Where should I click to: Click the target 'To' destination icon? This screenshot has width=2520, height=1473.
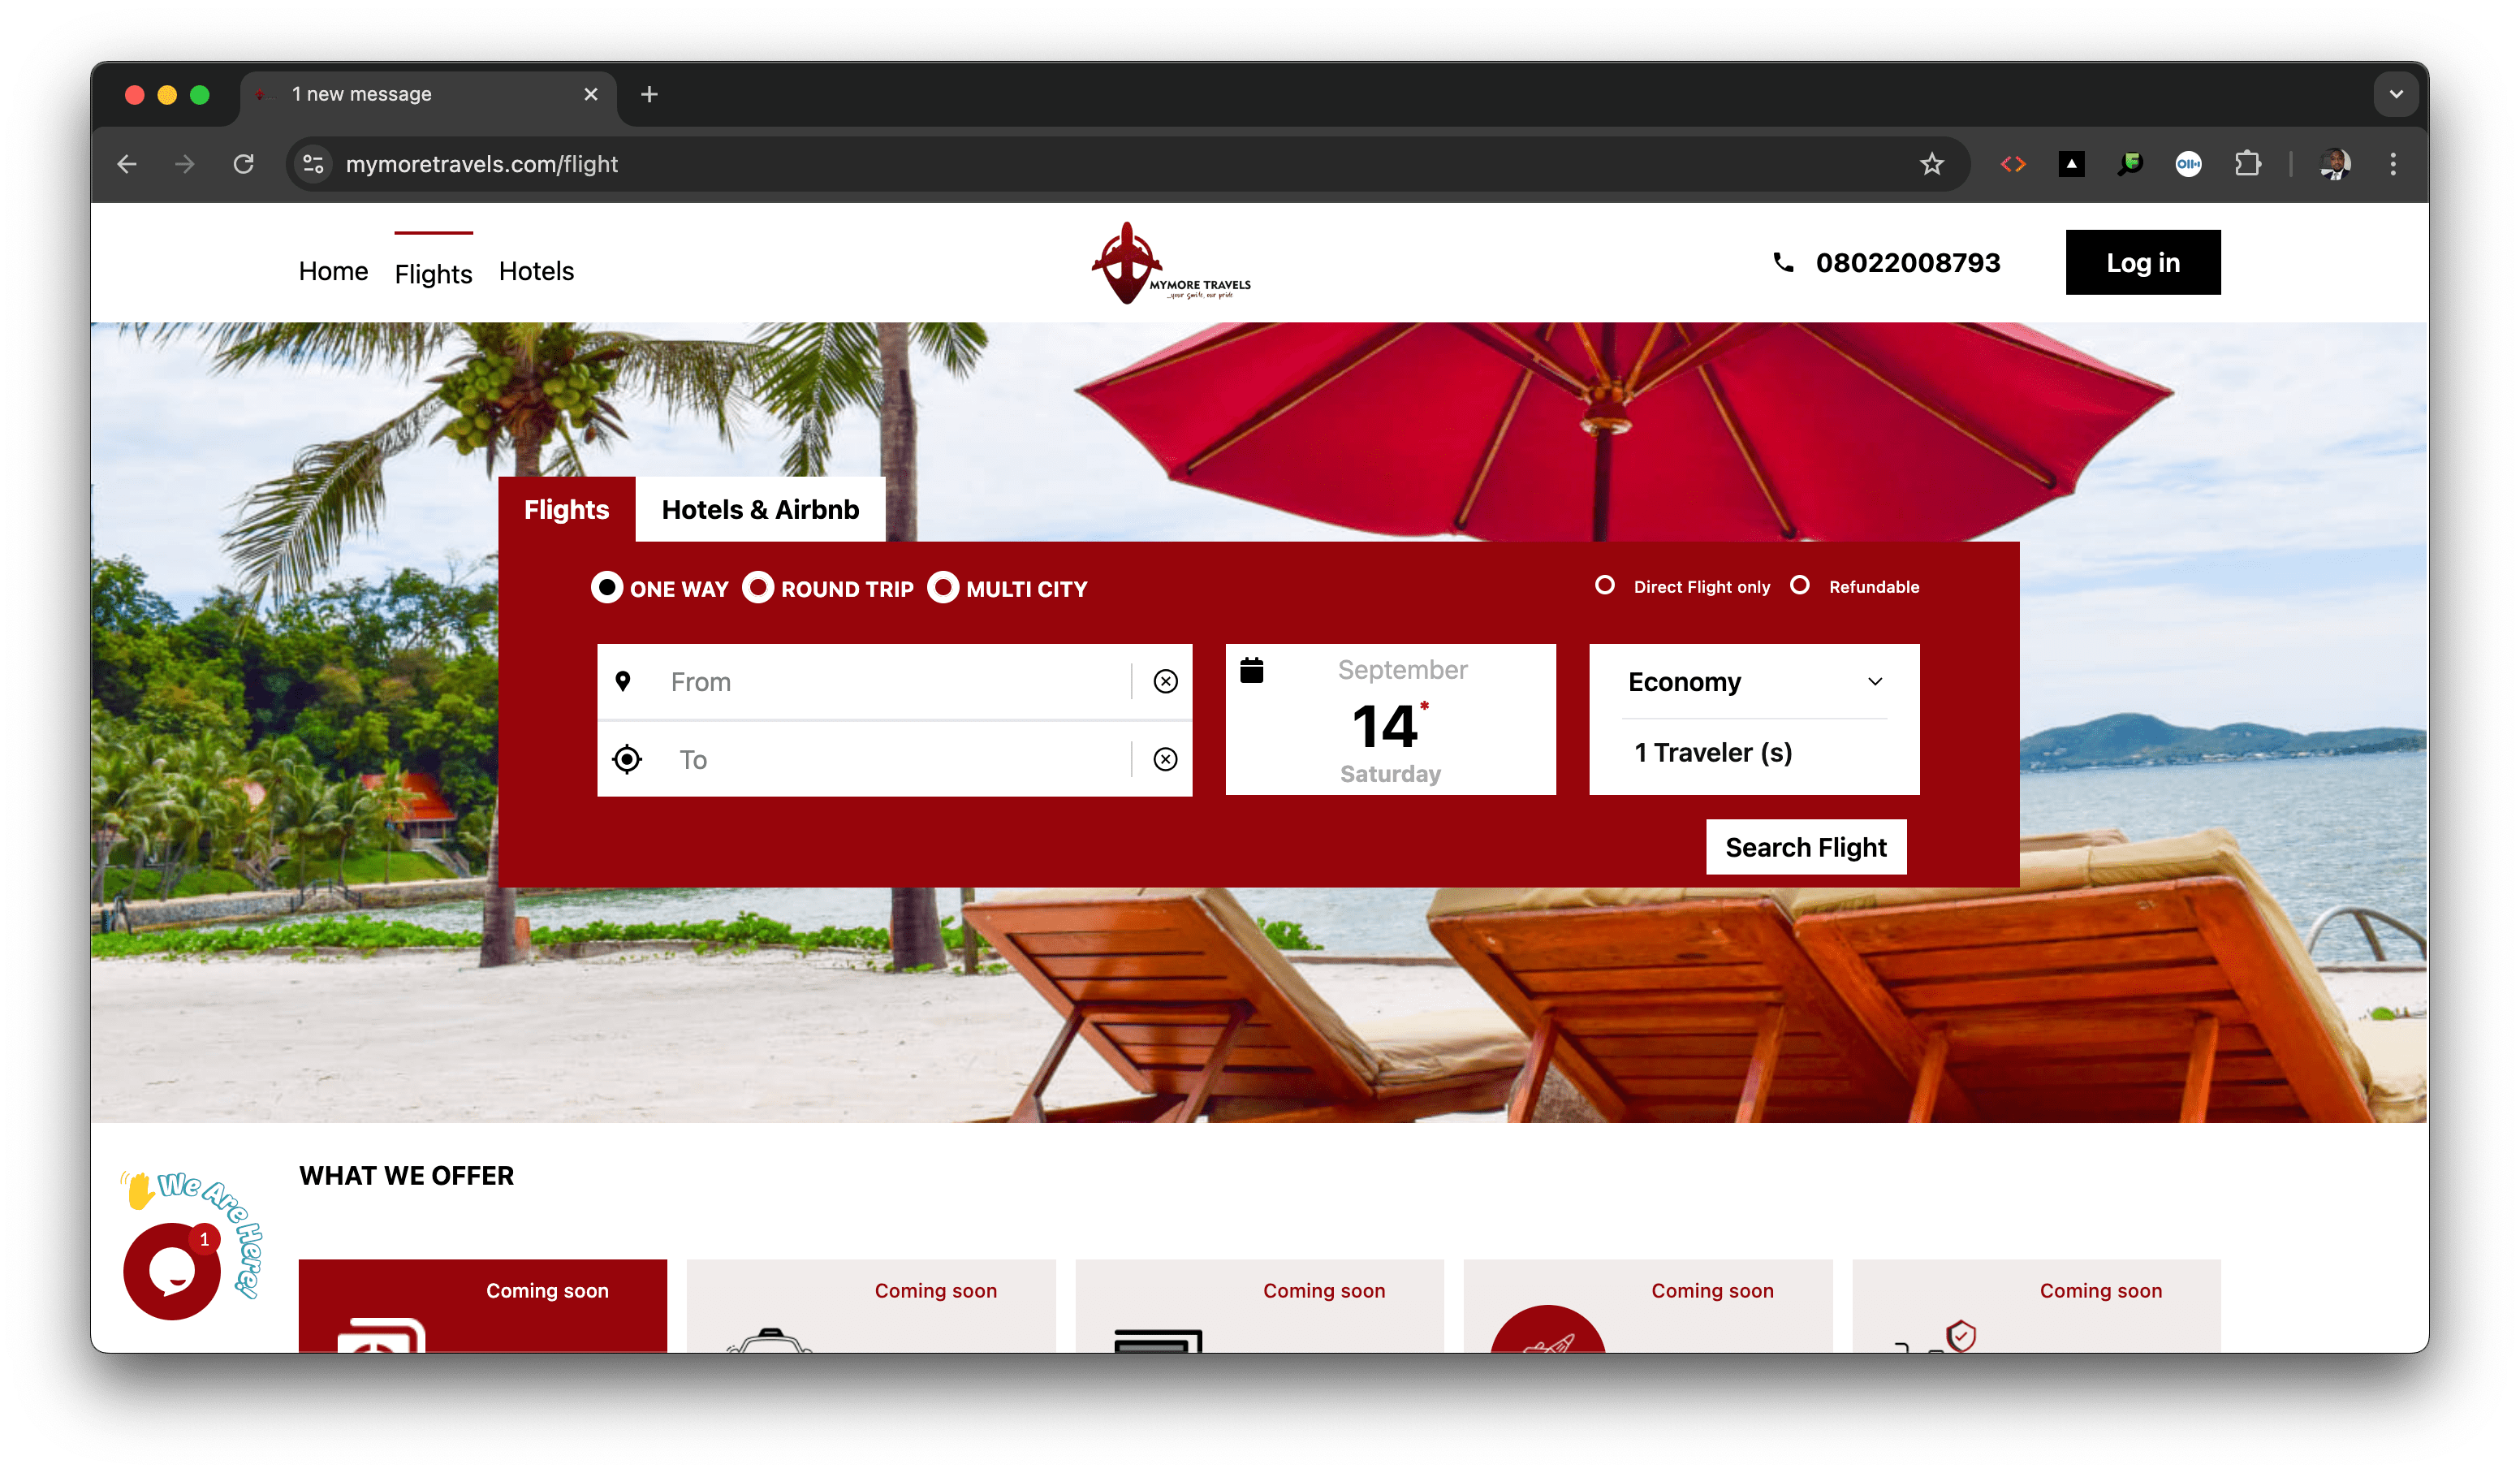628,758
